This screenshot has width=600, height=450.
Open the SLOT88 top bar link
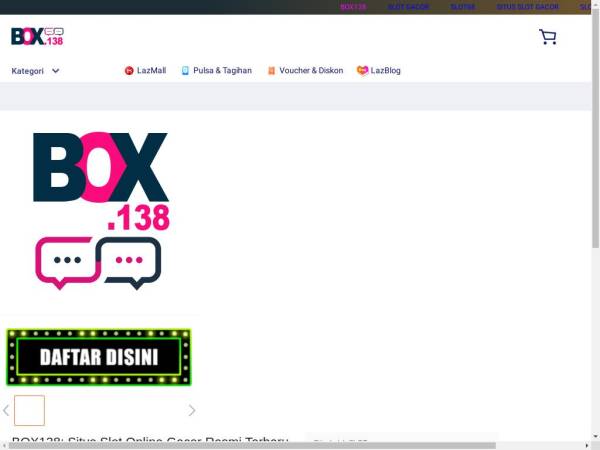pyautogui.click(x=463, y=7)
